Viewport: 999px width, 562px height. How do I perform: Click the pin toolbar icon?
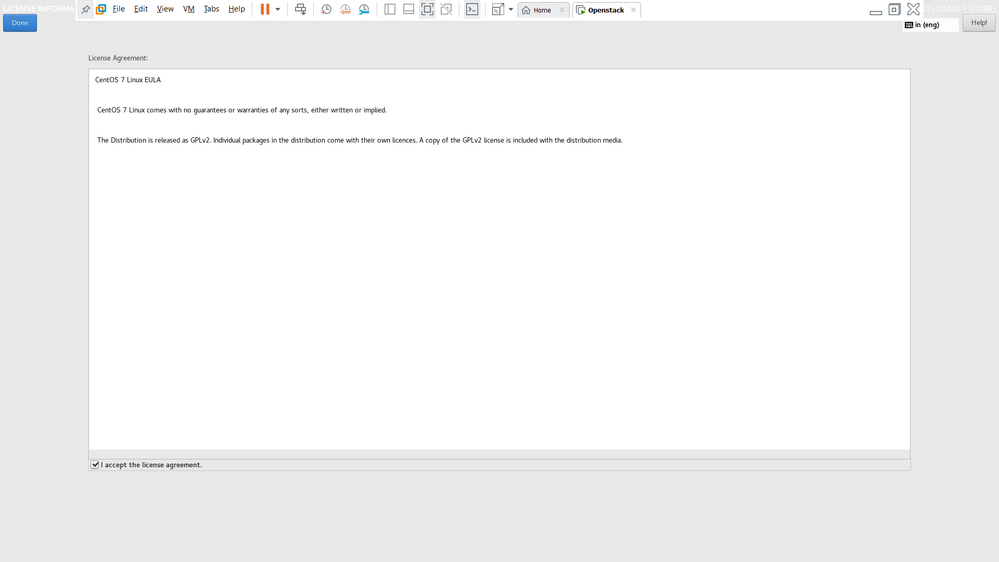[x=85, y=9]
